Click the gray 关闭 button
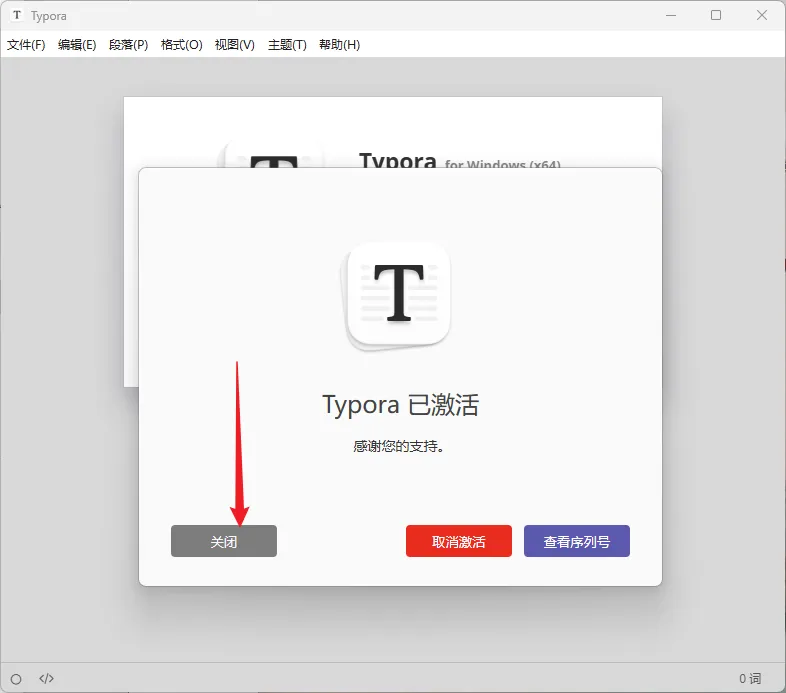This screenshot has width=786, height=693. [224, 541]
